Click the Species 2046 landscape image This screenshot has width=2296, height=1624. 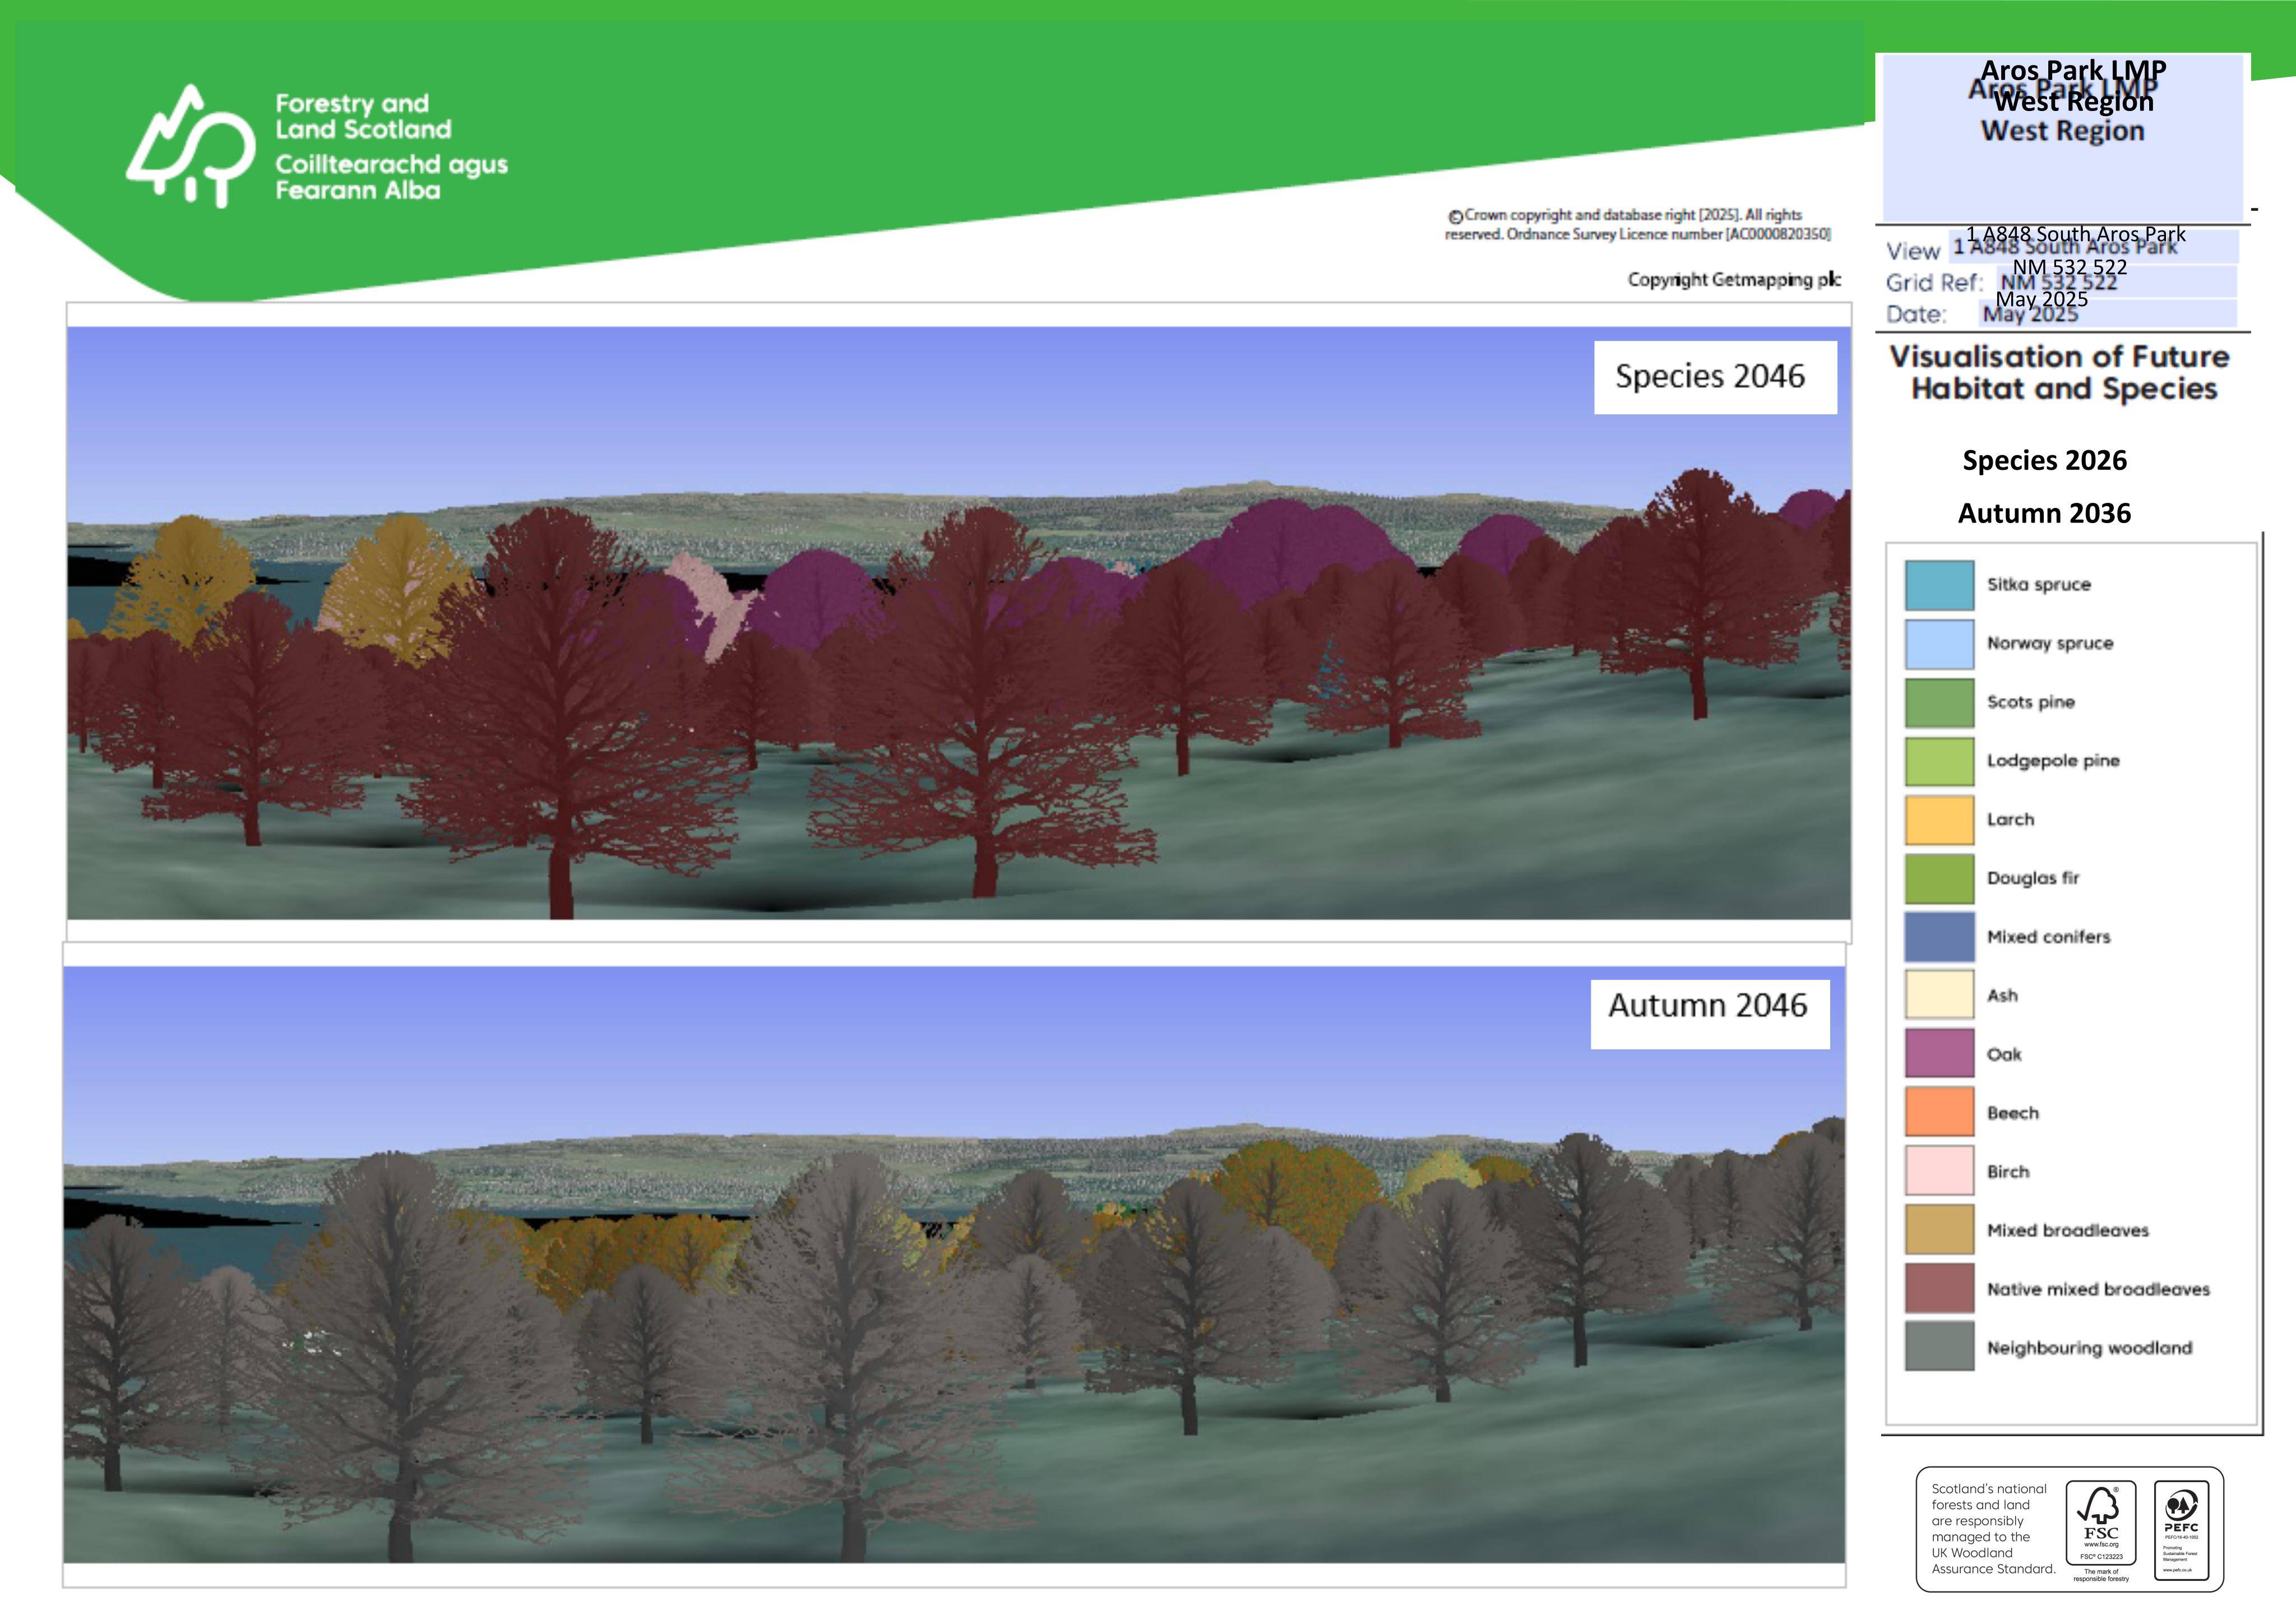pyautogui.click(x=959, y=623)
